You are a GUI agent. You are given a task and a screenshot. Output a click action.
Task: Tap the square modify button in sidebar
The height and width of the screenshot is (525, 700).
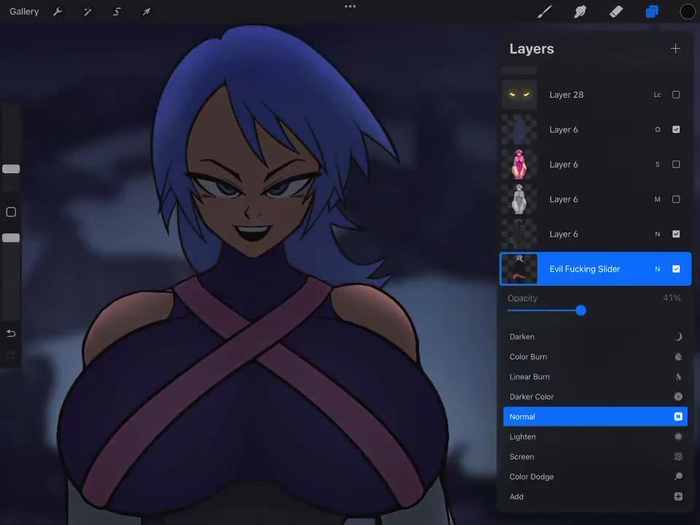(x=11, y=212)
